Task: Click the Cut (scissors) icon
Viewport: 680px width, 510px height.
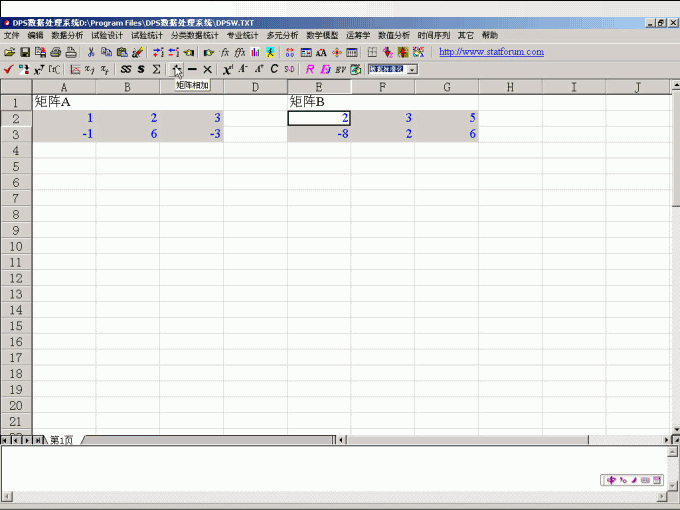Action: [91, 52]
